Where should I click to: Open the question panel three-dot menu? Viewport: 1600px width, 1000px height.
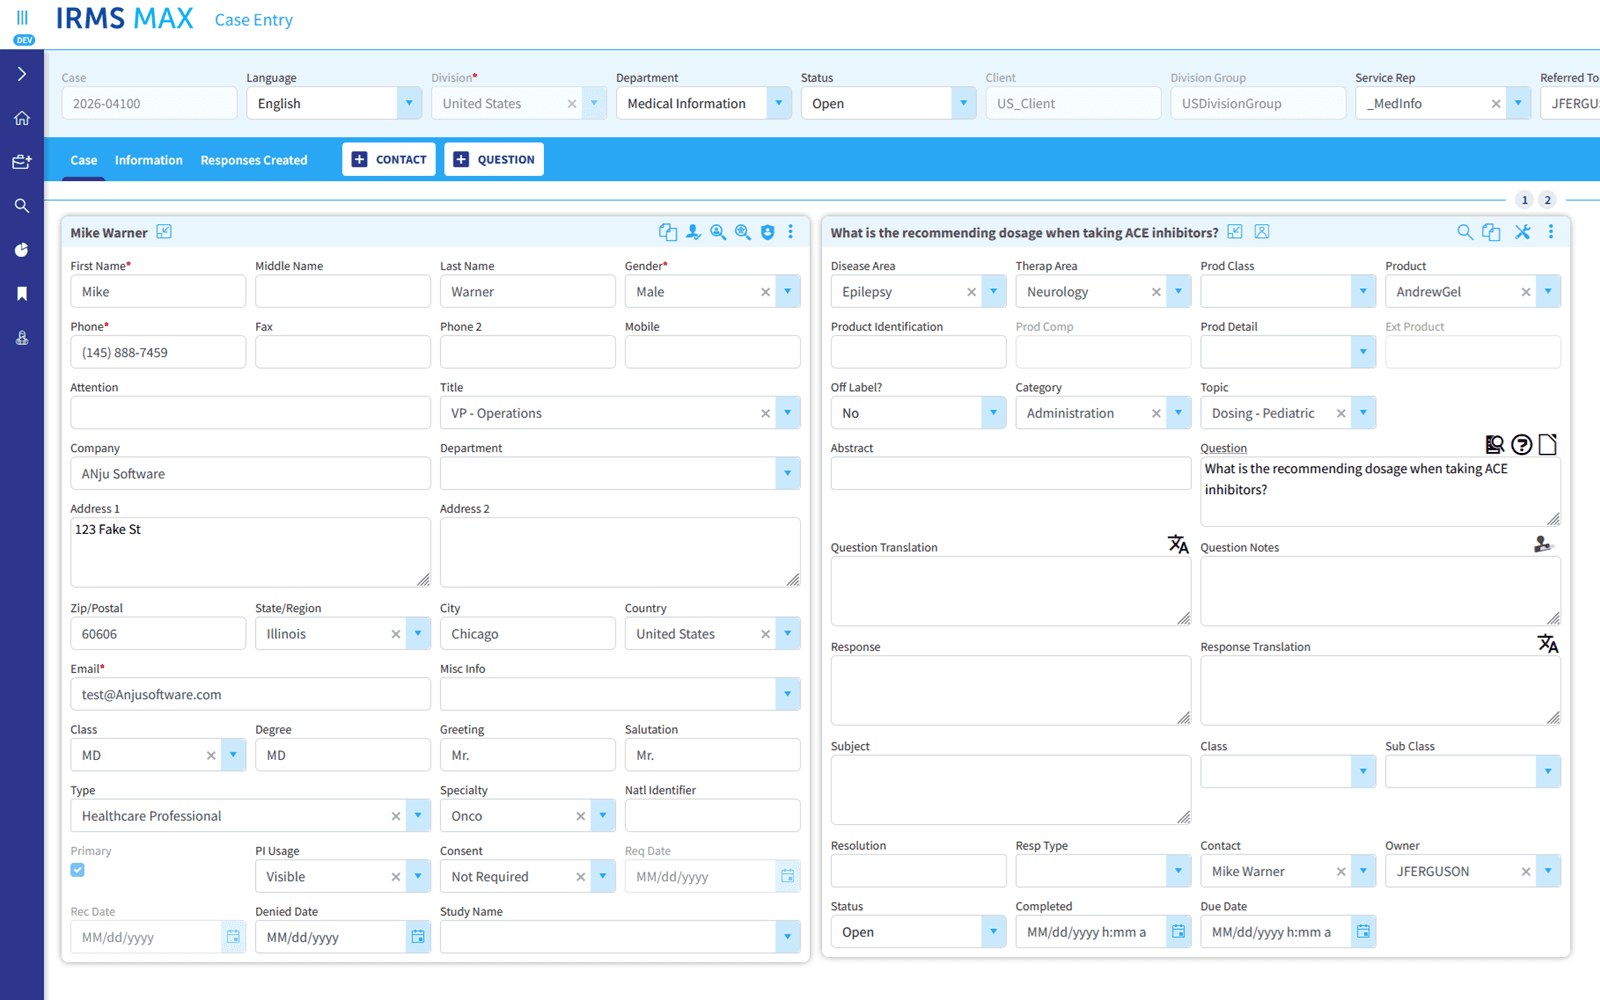pyautogui.click(x=1551, y=232)
